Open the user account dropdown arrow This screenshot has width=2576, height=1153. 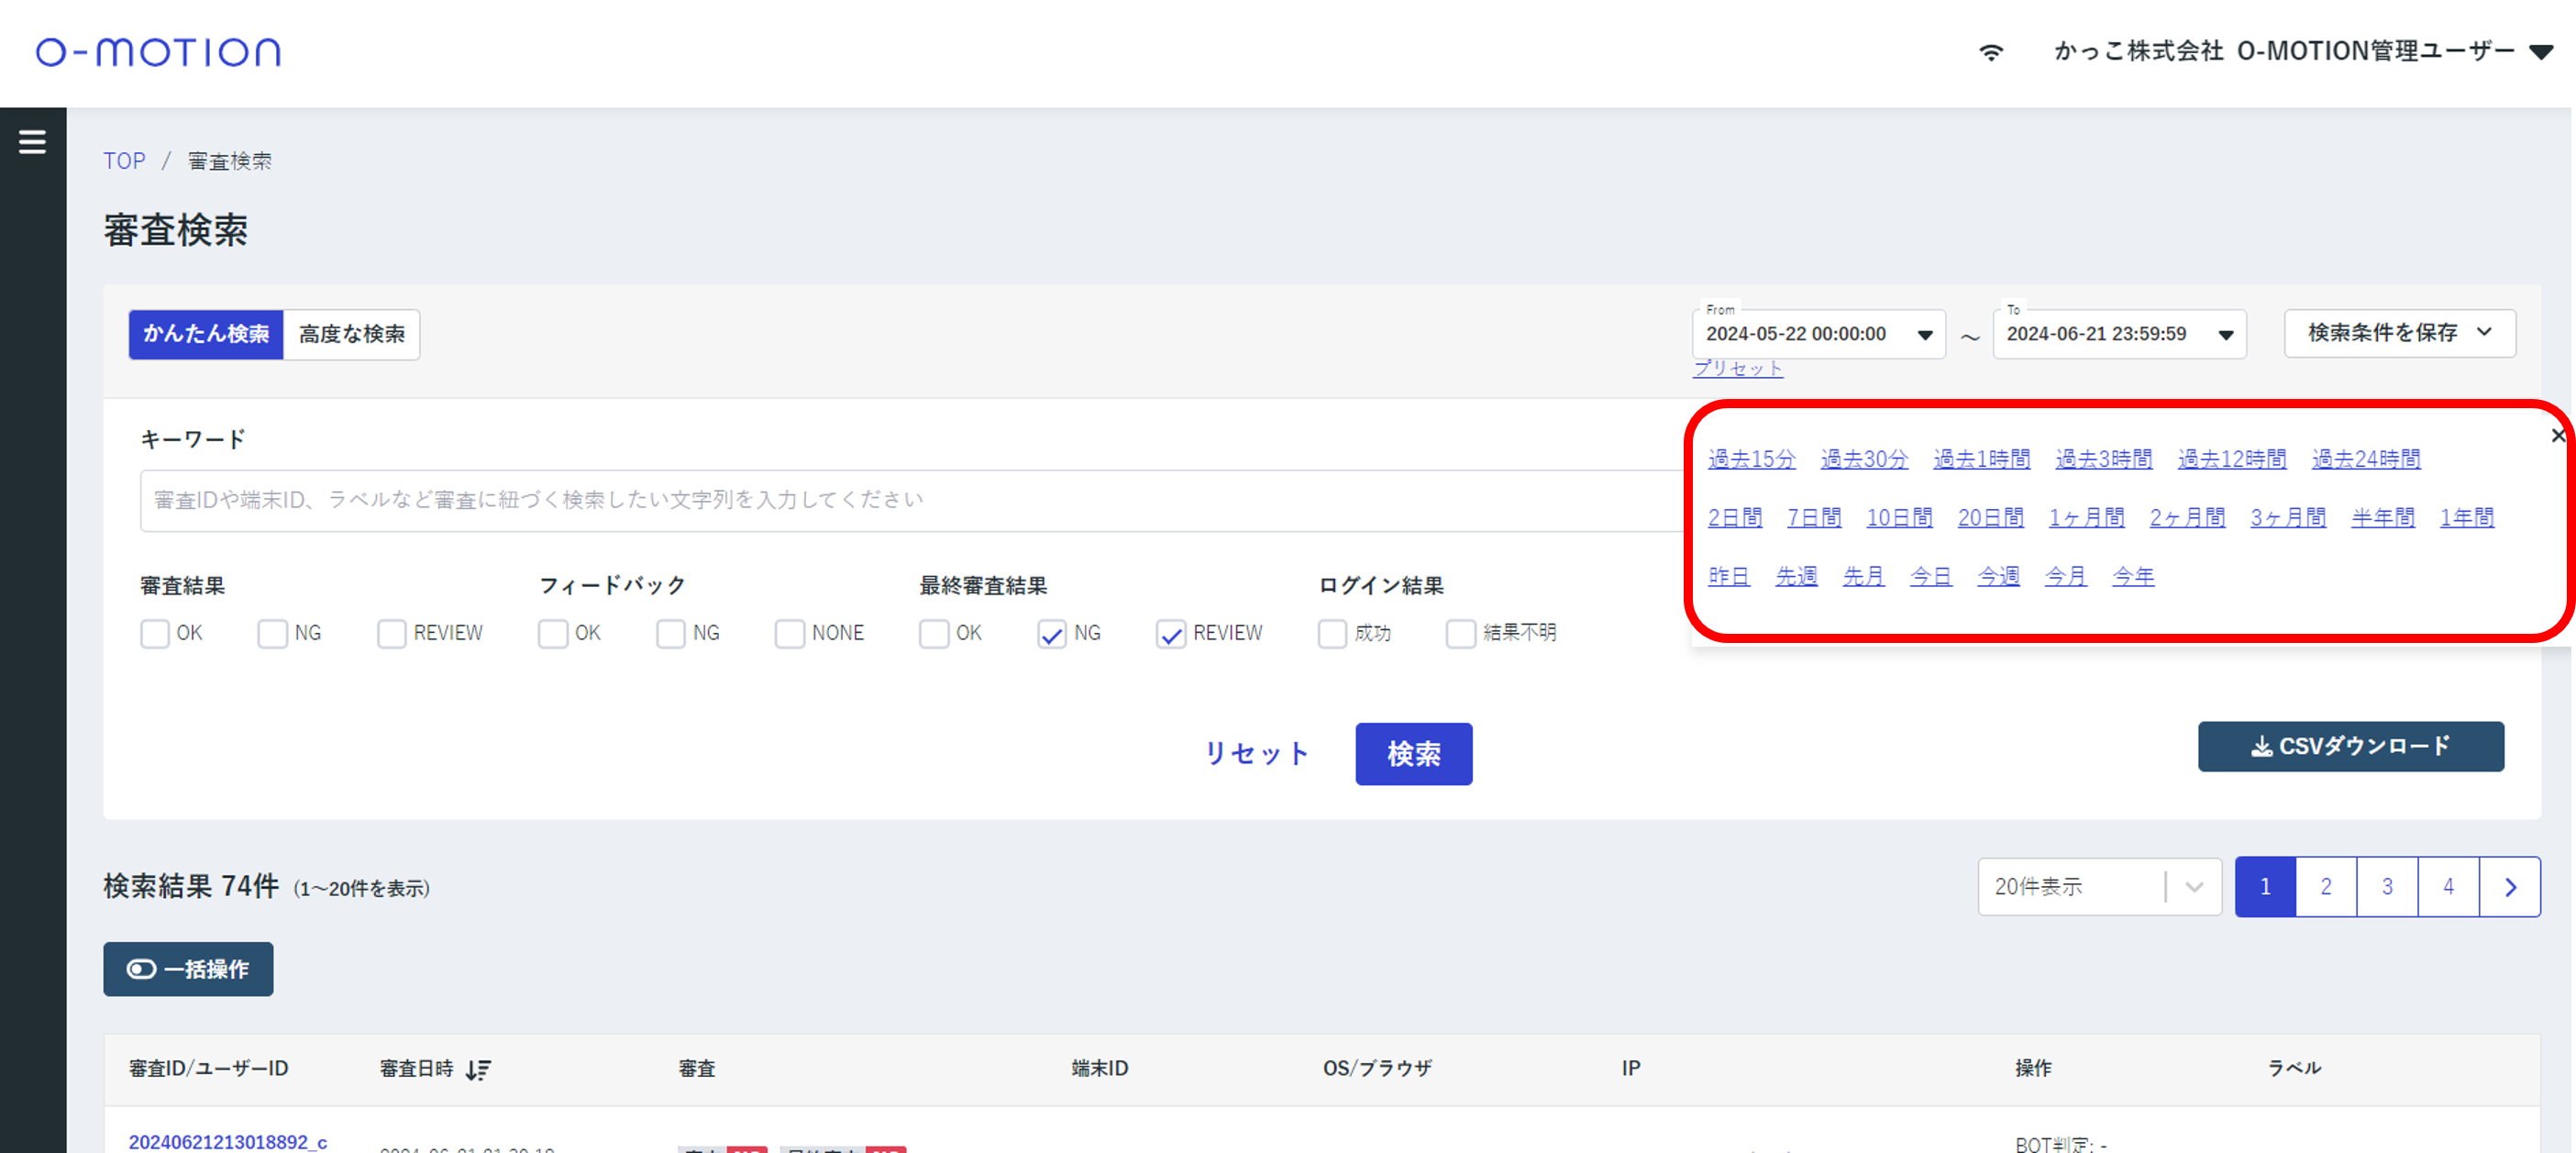[x=2540, y=52]
